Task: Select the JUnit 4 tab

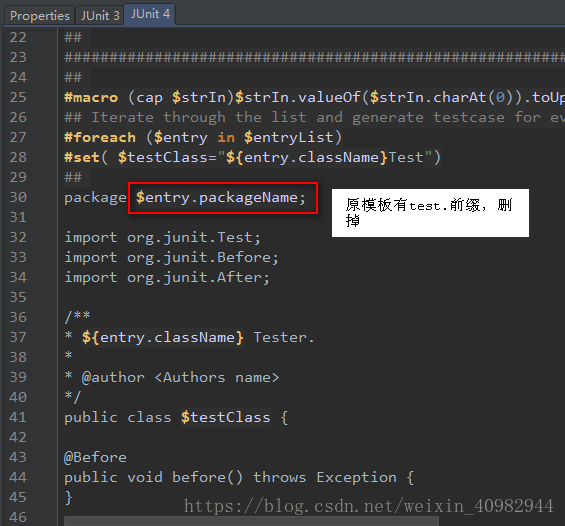Action: click(150, 14)
